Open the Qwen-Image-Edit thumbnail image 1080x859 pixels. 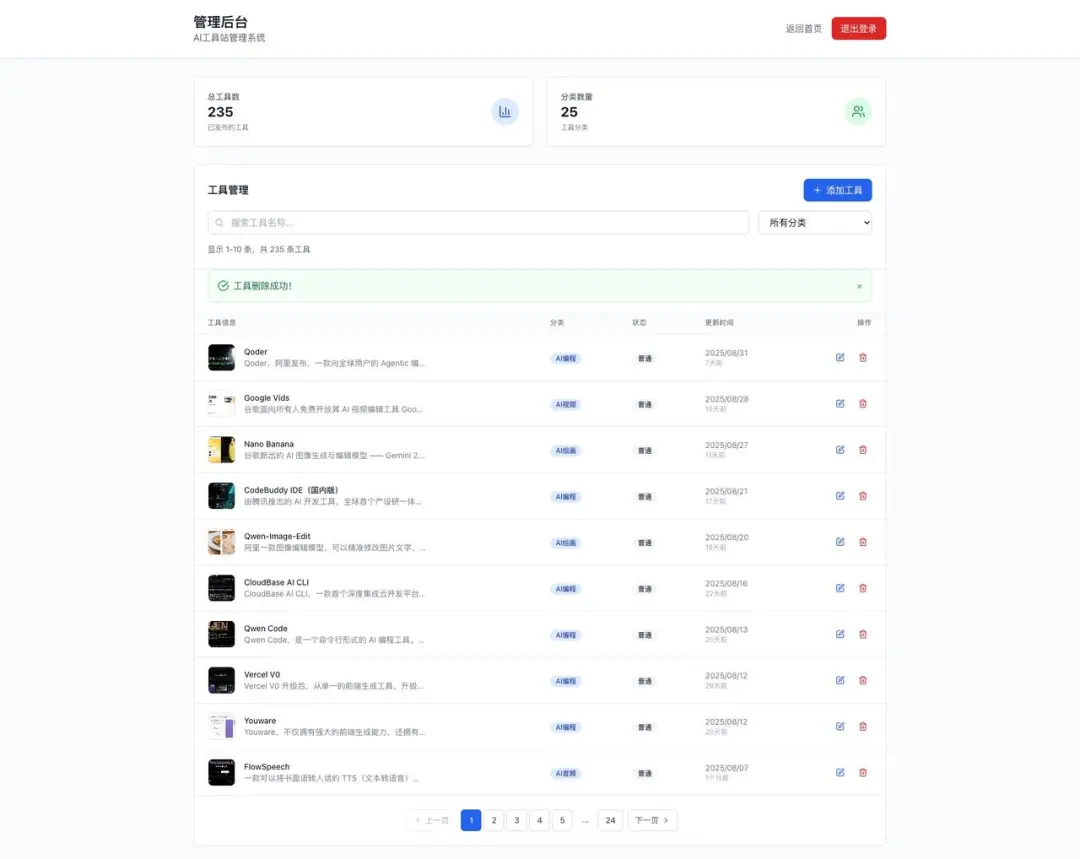(221, 542)
